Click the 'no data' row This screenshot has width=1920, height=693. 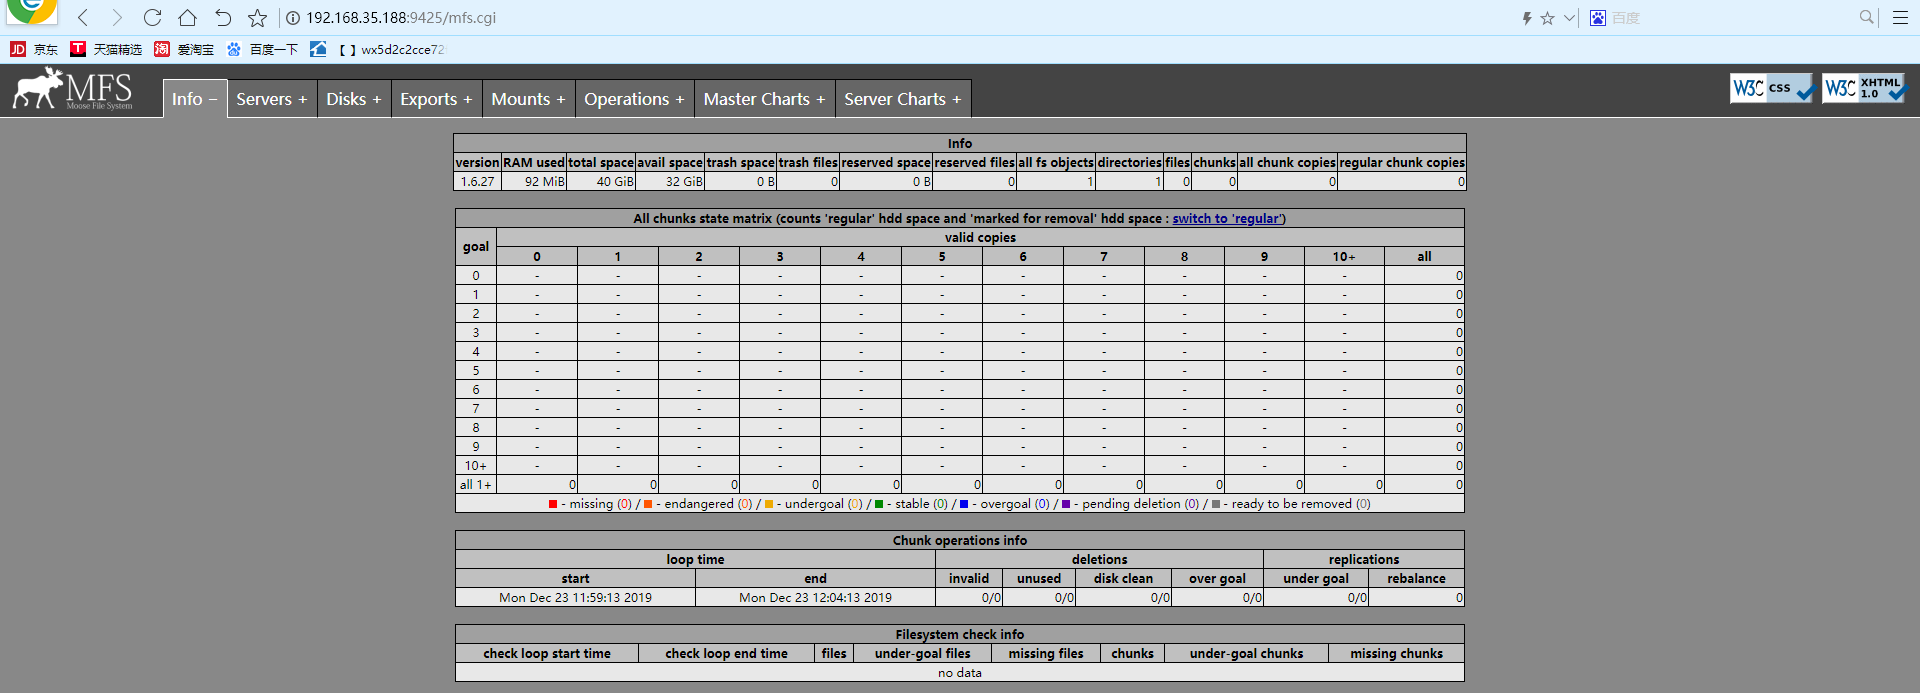pyautogui.click(x=960, y=673)
